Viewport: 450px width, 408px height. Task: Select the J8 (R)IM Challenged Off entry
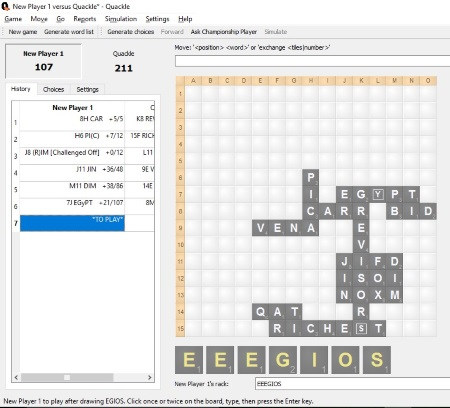pyautogui.click(x=72, y=156)
